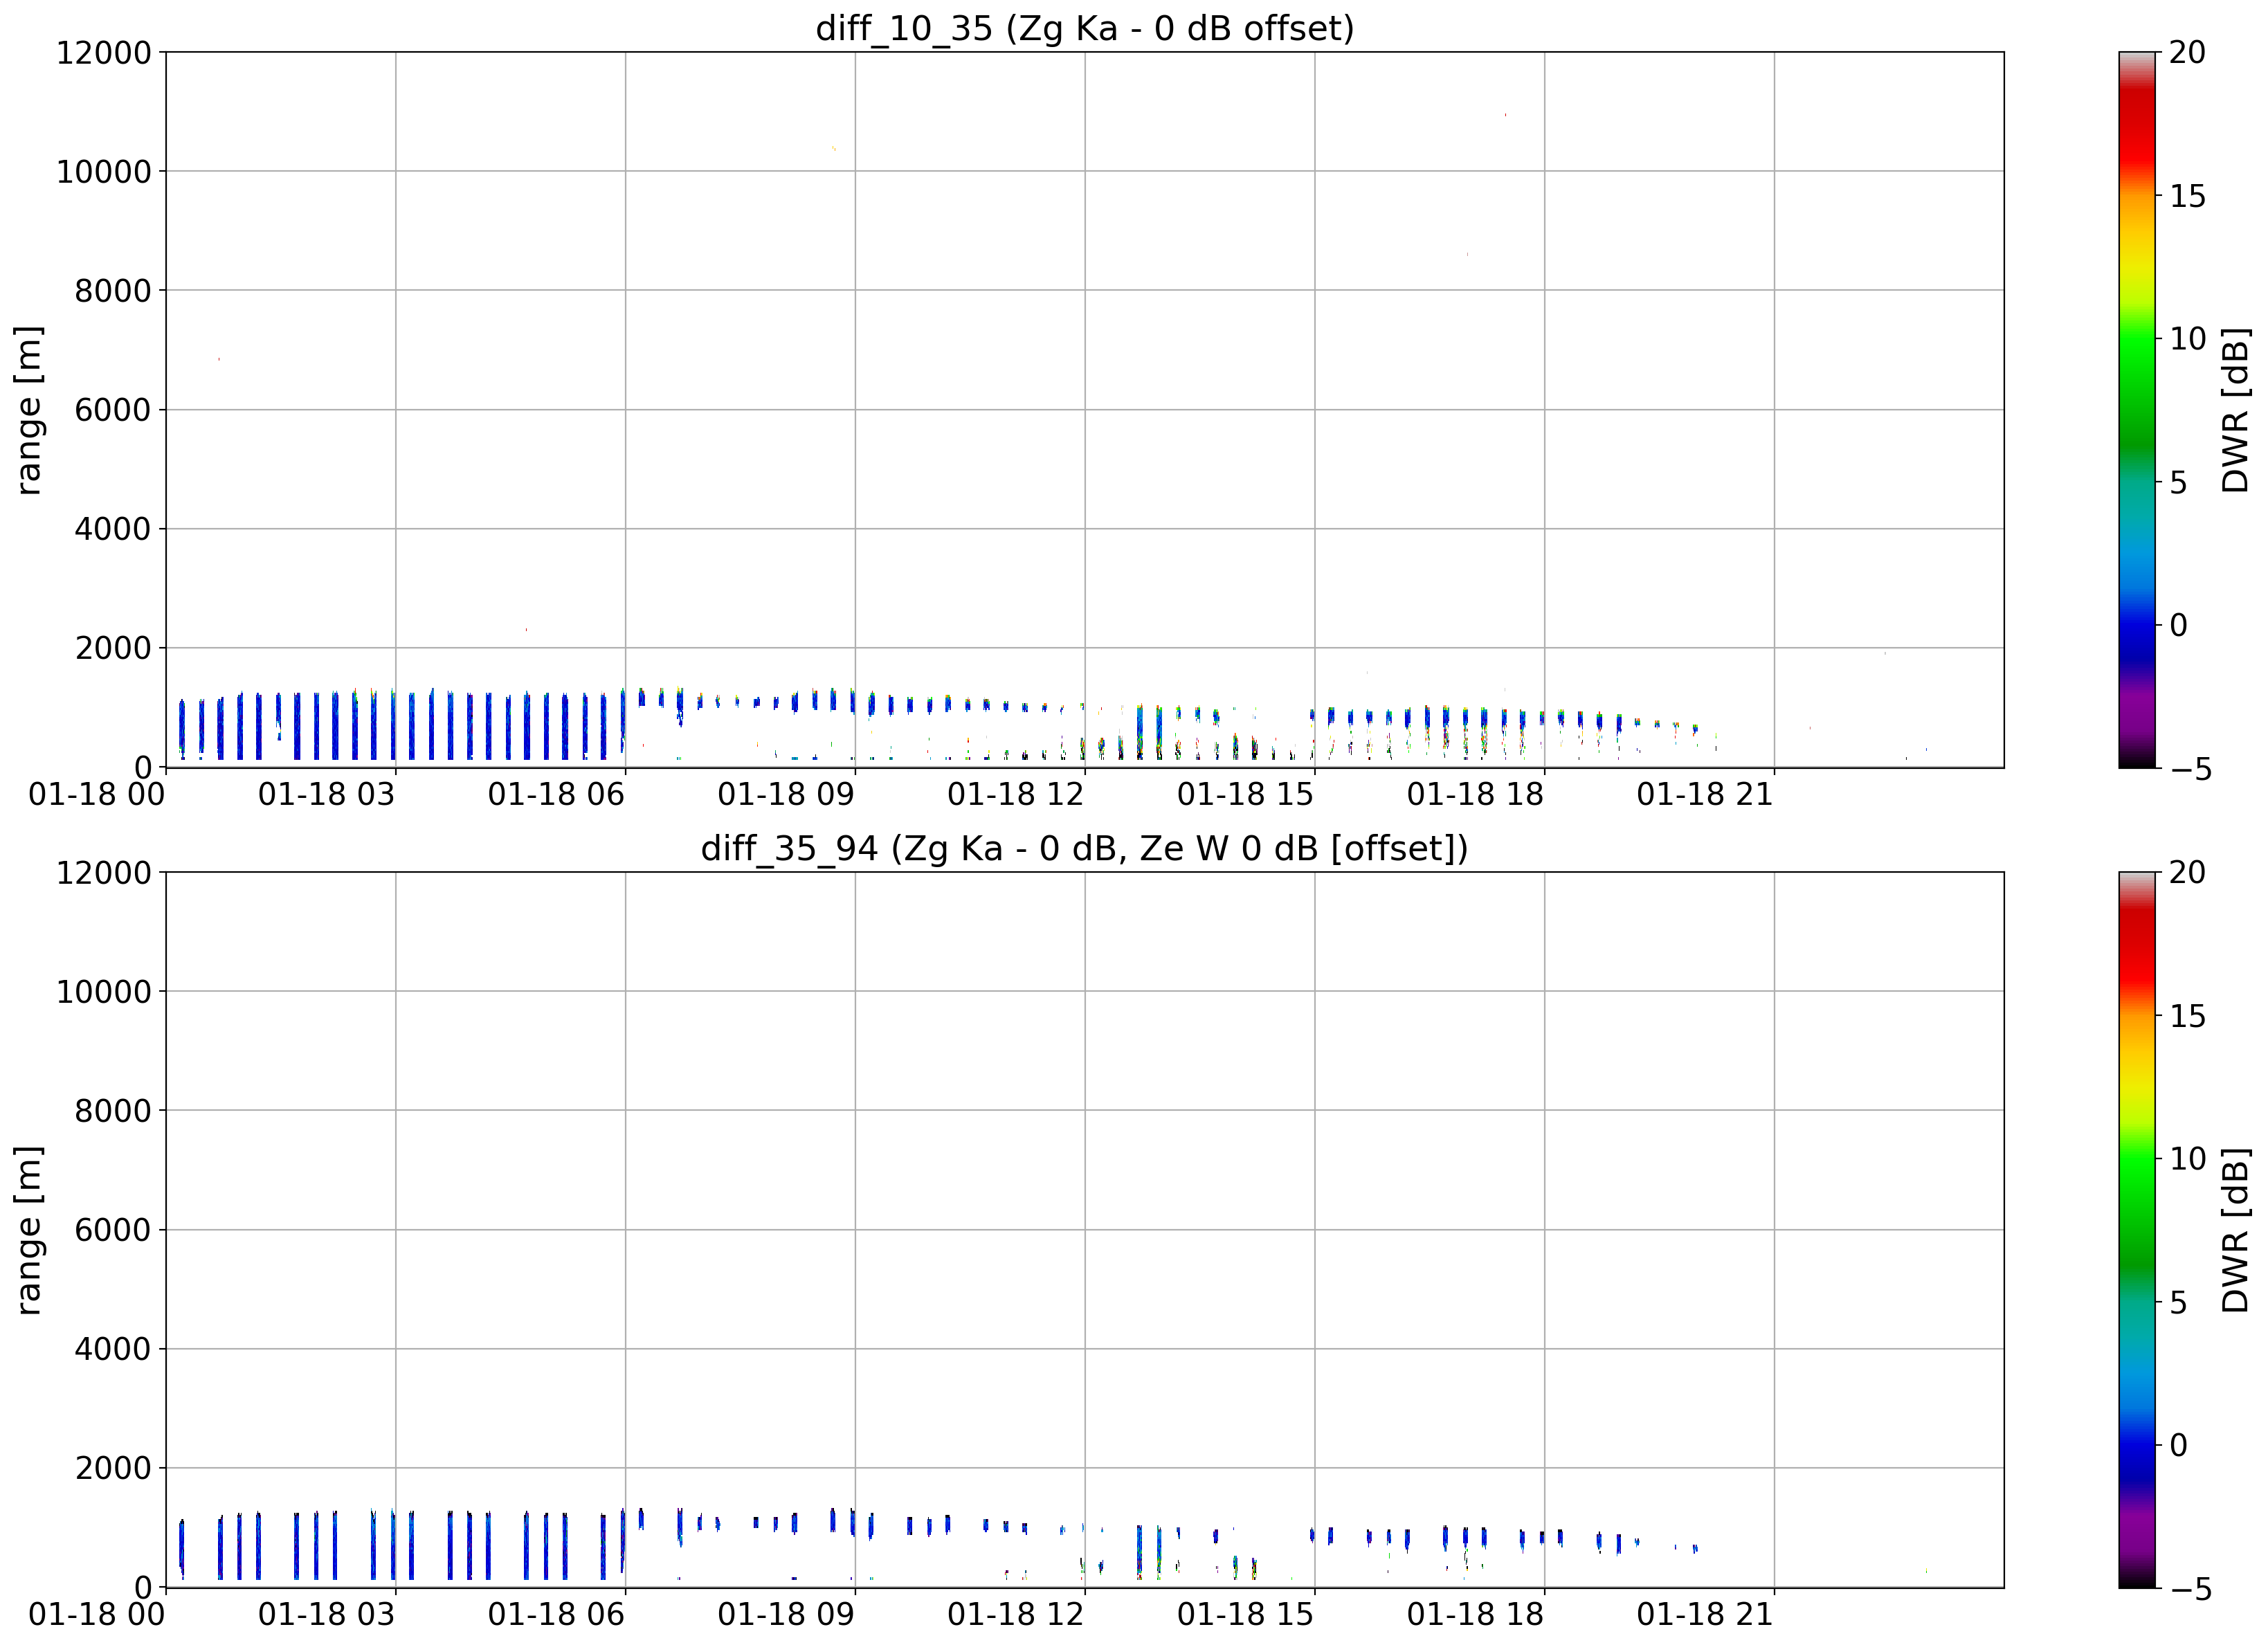The width and height of the screenshot is (2268, 1645).
Task: Click the "10" tick on diff_35_94 colorbar
Action: (2187, 1159)
